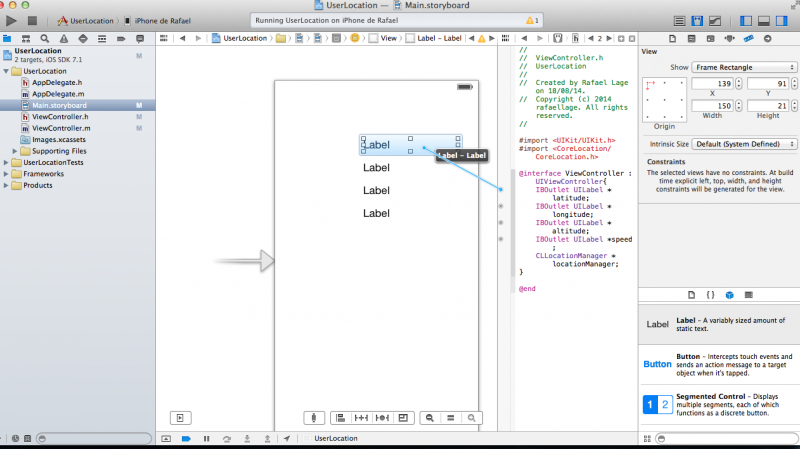Open the Show Frame Rectangle dropdown
Viewport: 800px width, 449px height.
pyautogui.click(x=742, y=66)
